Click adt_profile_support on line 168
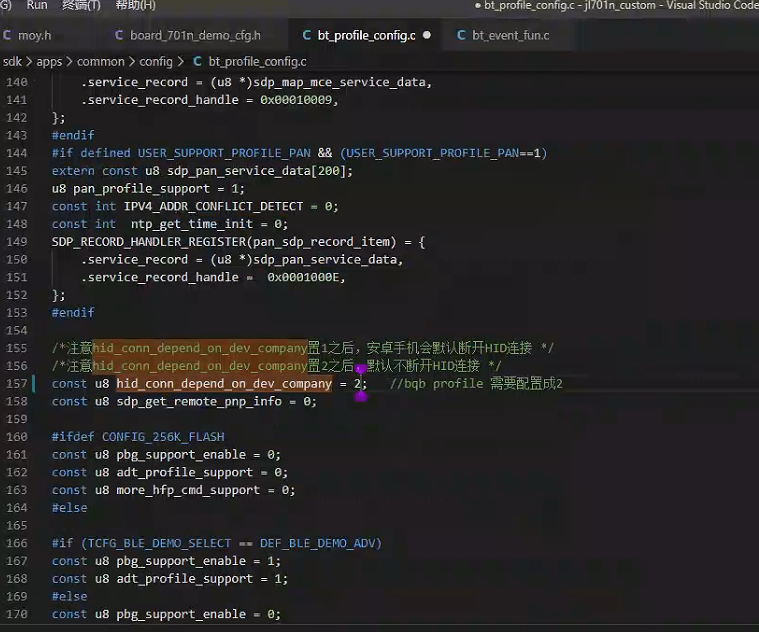The width and height of the screenshot is (759, 632). 184,578
